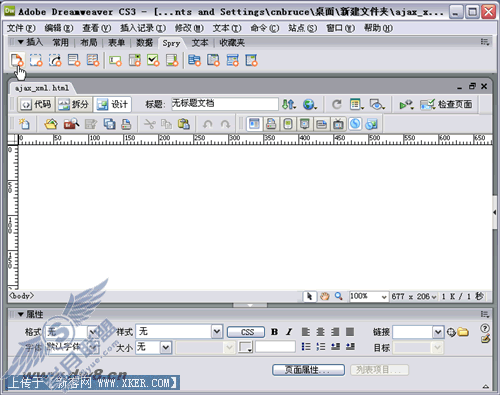This screenshot has height=395, width=500.
Task: Click the File Management icon
Action: click(x=289, y=104)
